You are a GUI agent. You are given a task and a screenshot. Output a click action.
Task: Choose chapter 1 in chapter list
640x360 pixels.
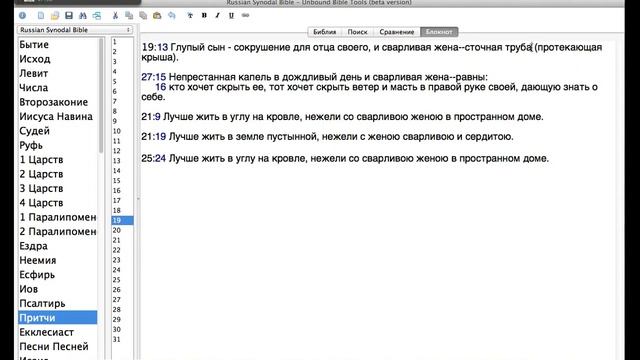tap(122, 42)
